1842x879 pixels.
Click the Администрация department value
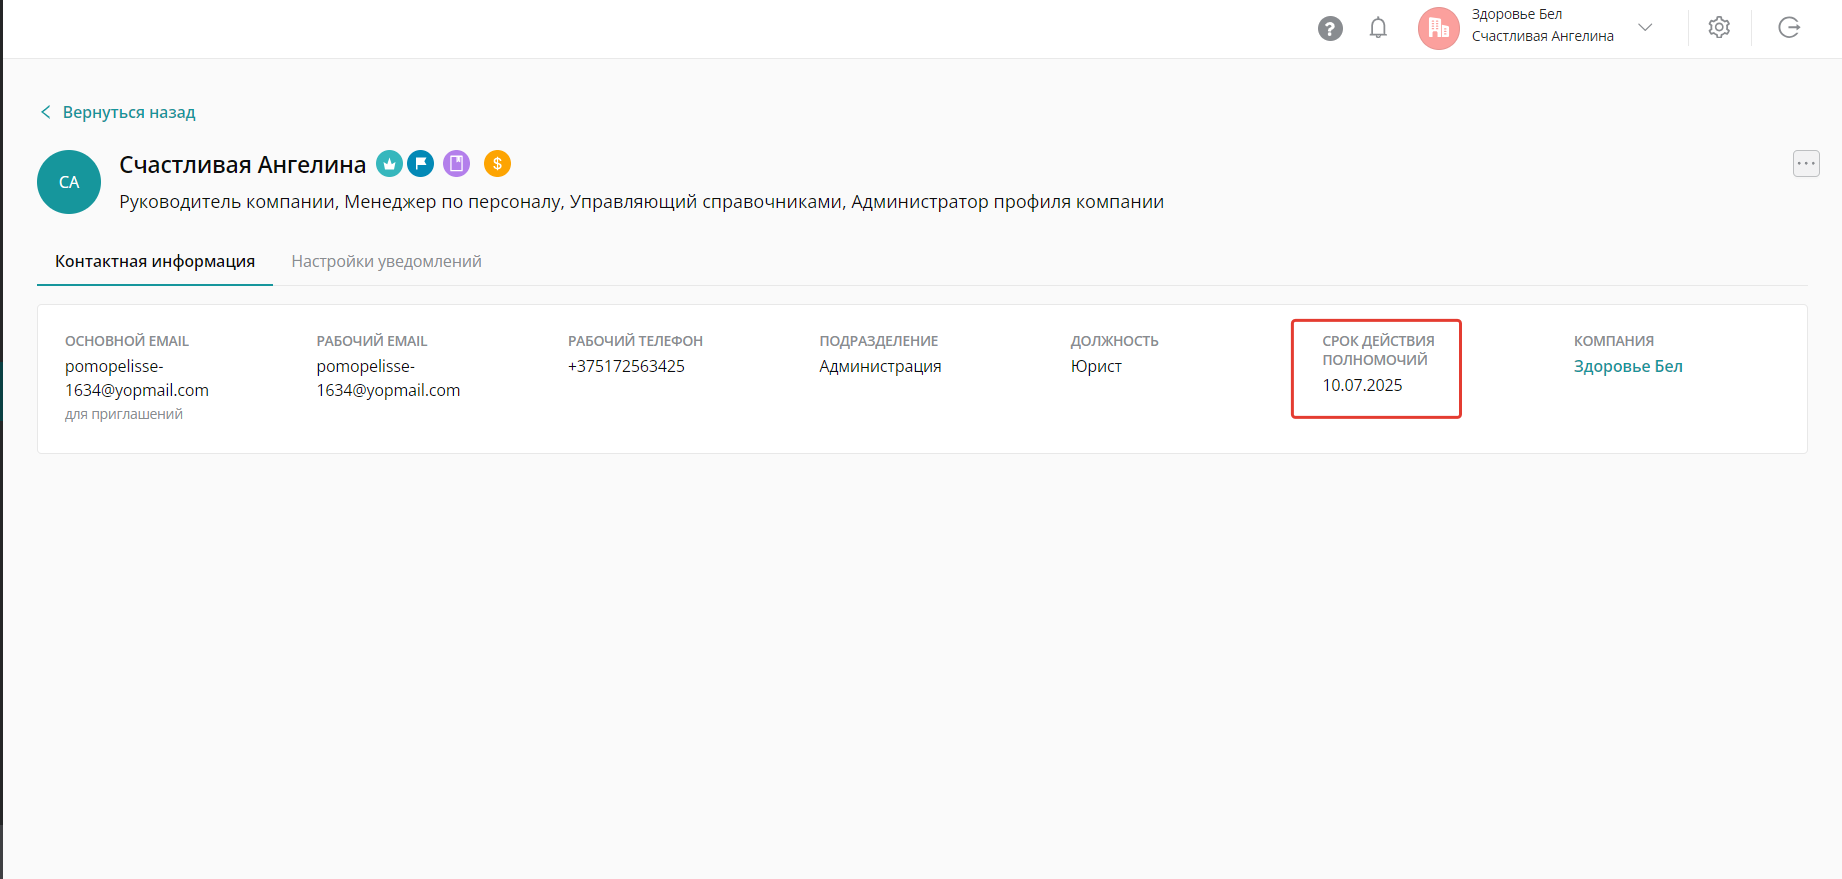point(880,366)
